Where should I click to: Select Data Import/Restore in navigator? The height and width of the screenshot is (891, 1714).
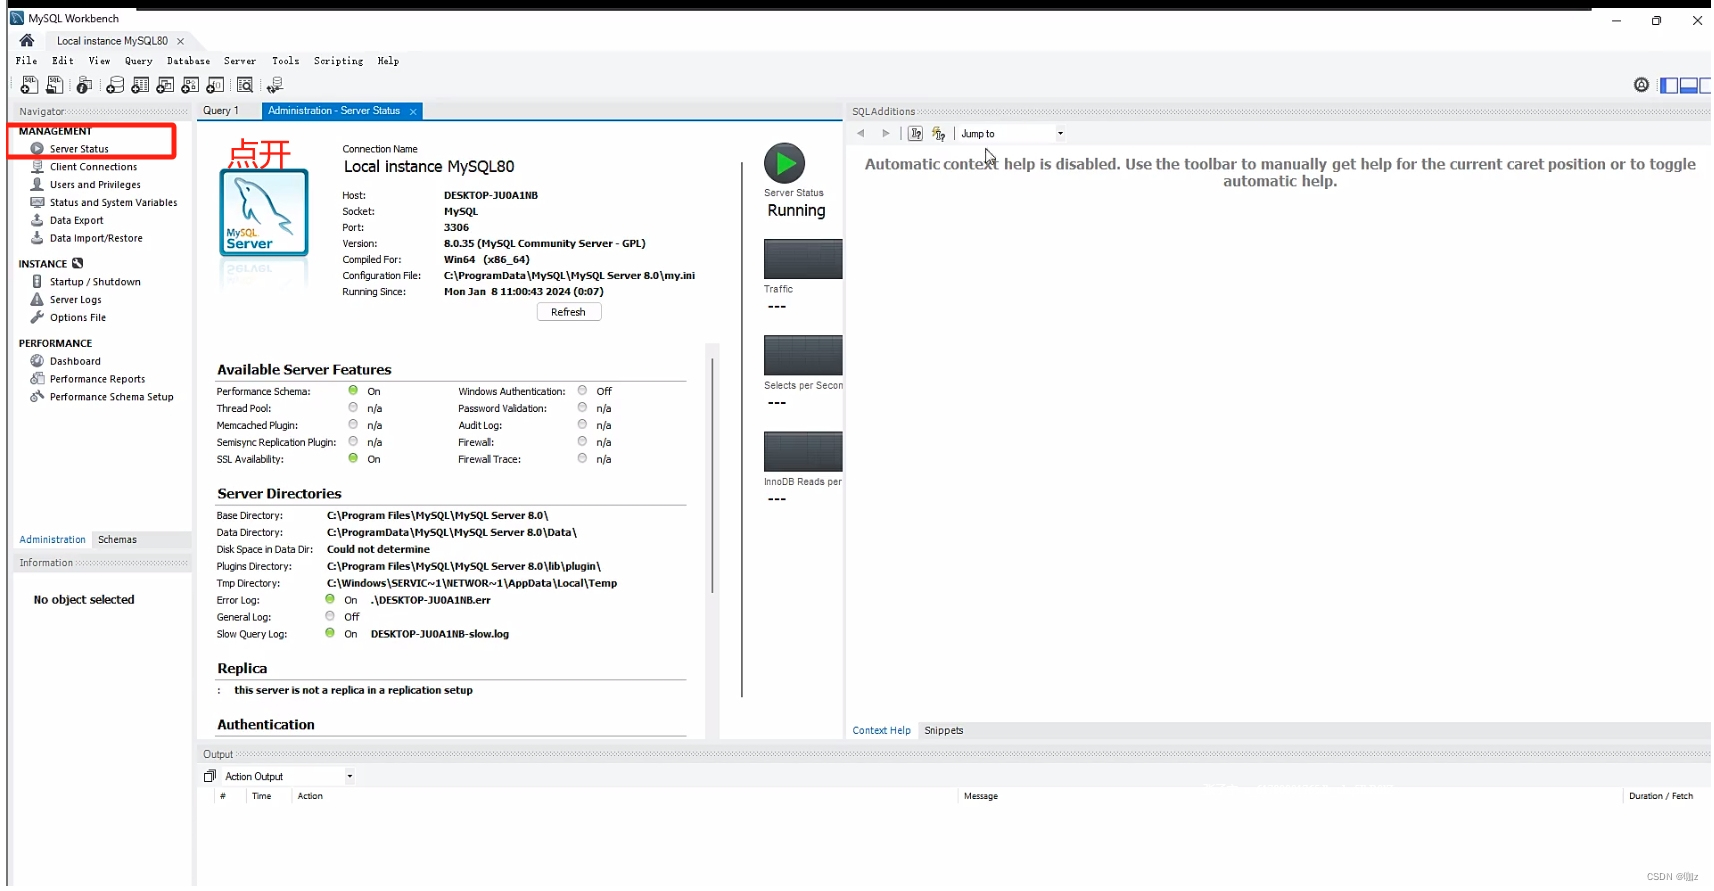pyautogui.click(x=96, y=239)
